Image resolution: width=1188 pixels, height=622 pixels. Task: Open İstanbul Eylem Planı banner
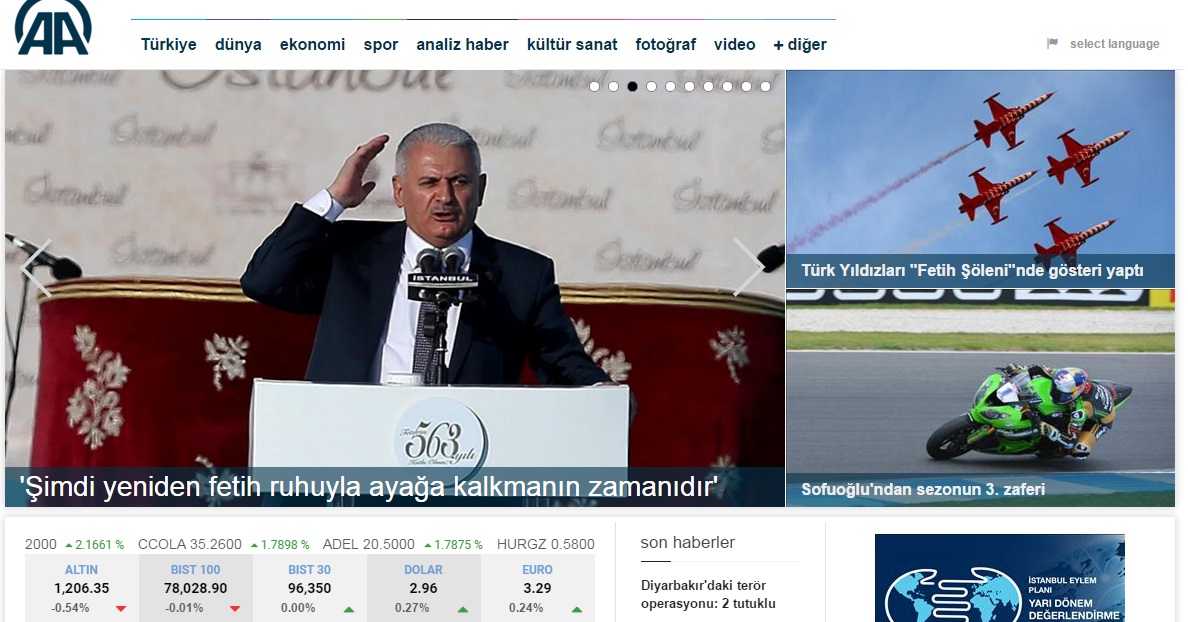pyautogui.click(x=999, y=578)
